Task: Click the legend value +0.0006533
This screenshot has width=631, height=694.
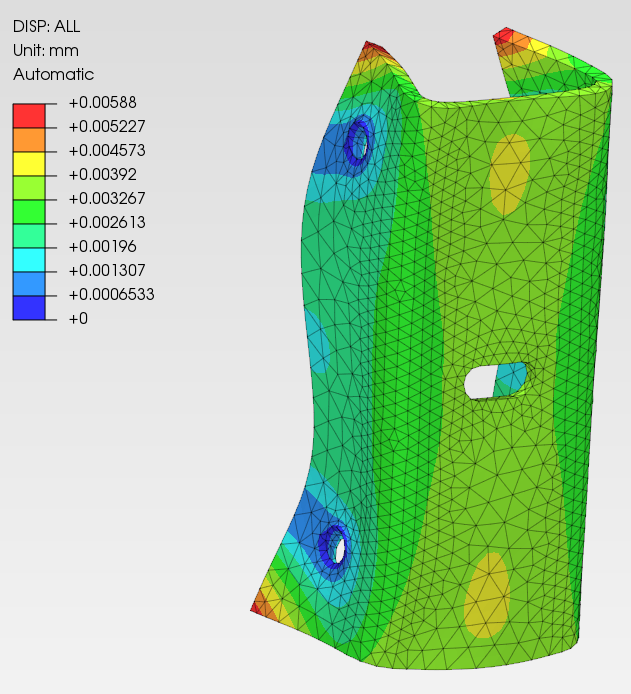Action: [112, 294]
